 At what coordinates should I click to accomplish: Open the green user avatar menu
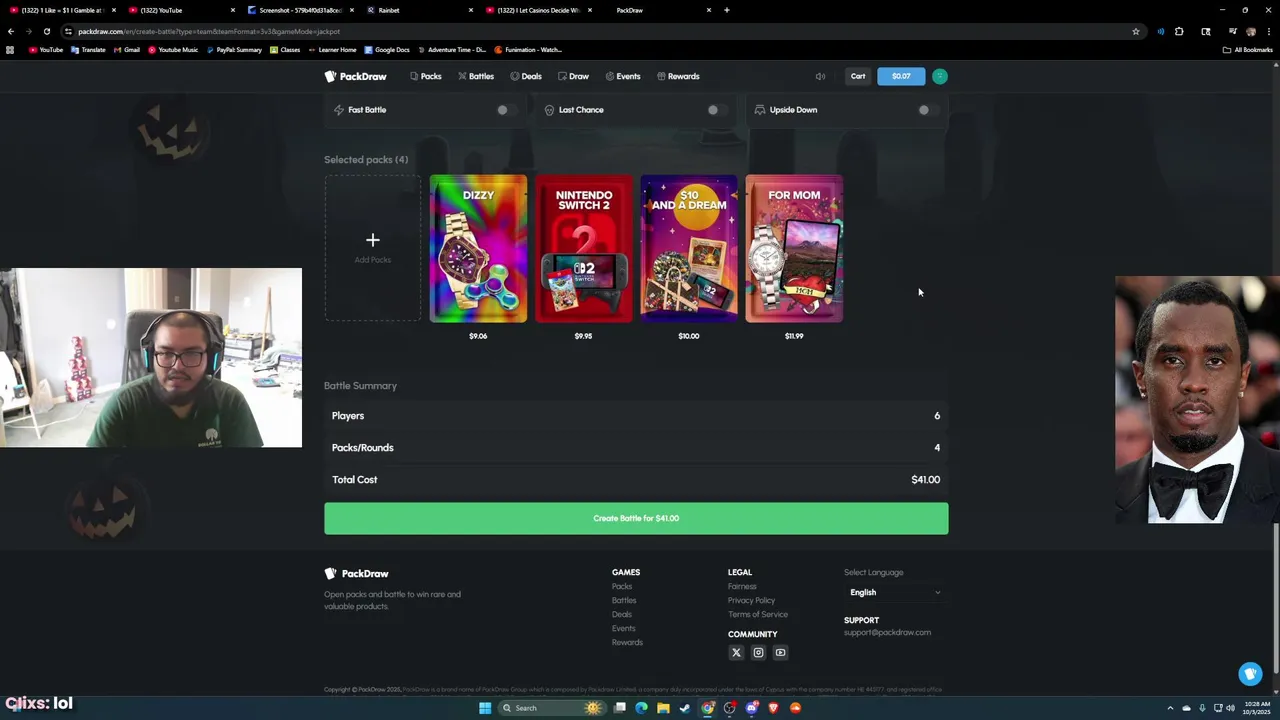(x=940, y=76)
